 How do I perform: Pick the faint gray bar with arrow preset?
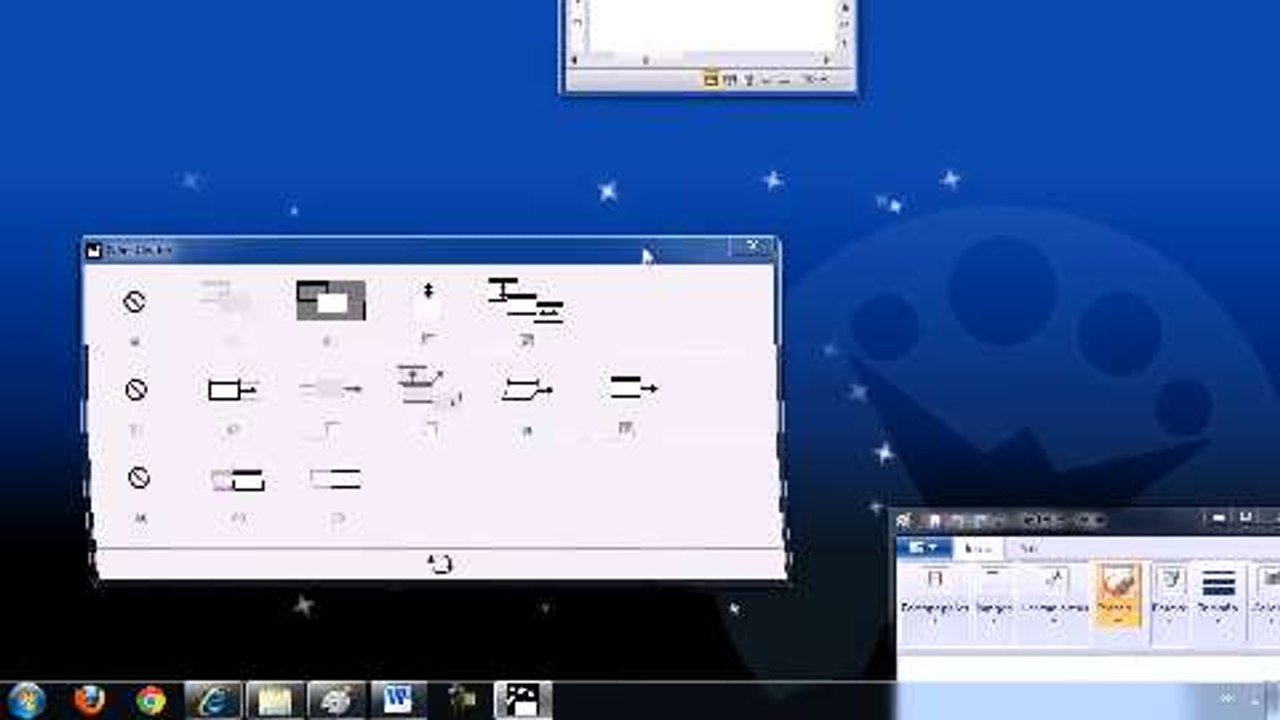pyautogui.click(x=331, y=389)
